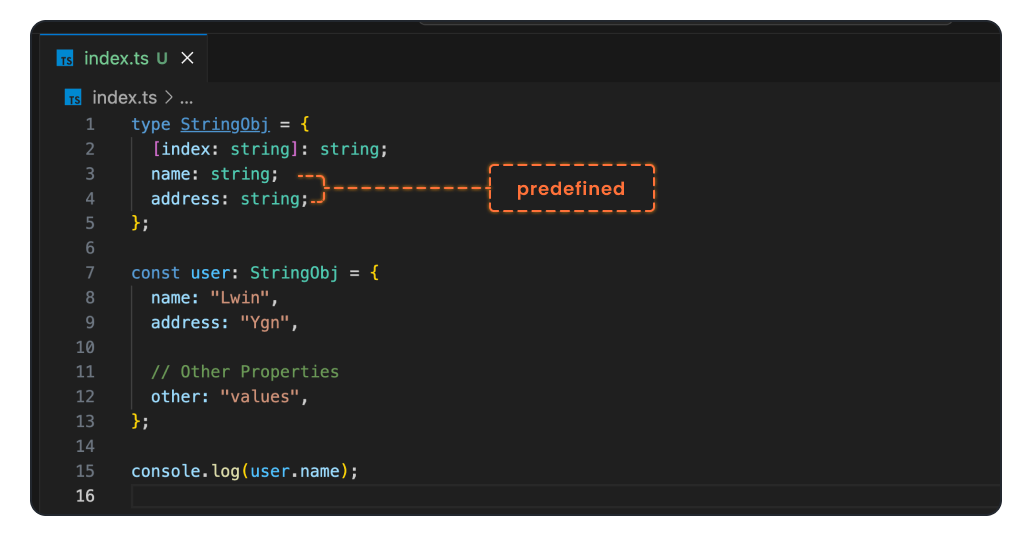Screen dimensions: 1030x538
Task: Expand the breadcrumb ellipsis symbol list
Action: point(186,98)
